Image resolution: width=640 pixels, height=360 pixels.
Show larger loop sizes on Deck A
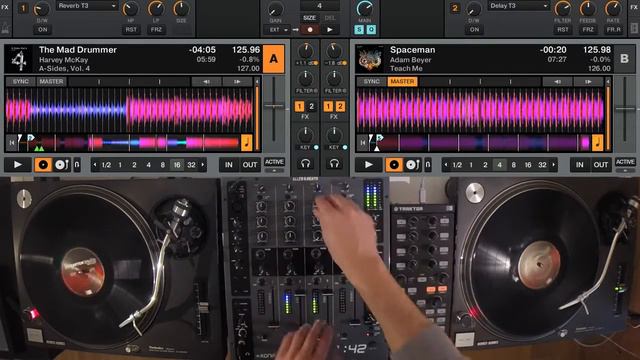[203, 165]
